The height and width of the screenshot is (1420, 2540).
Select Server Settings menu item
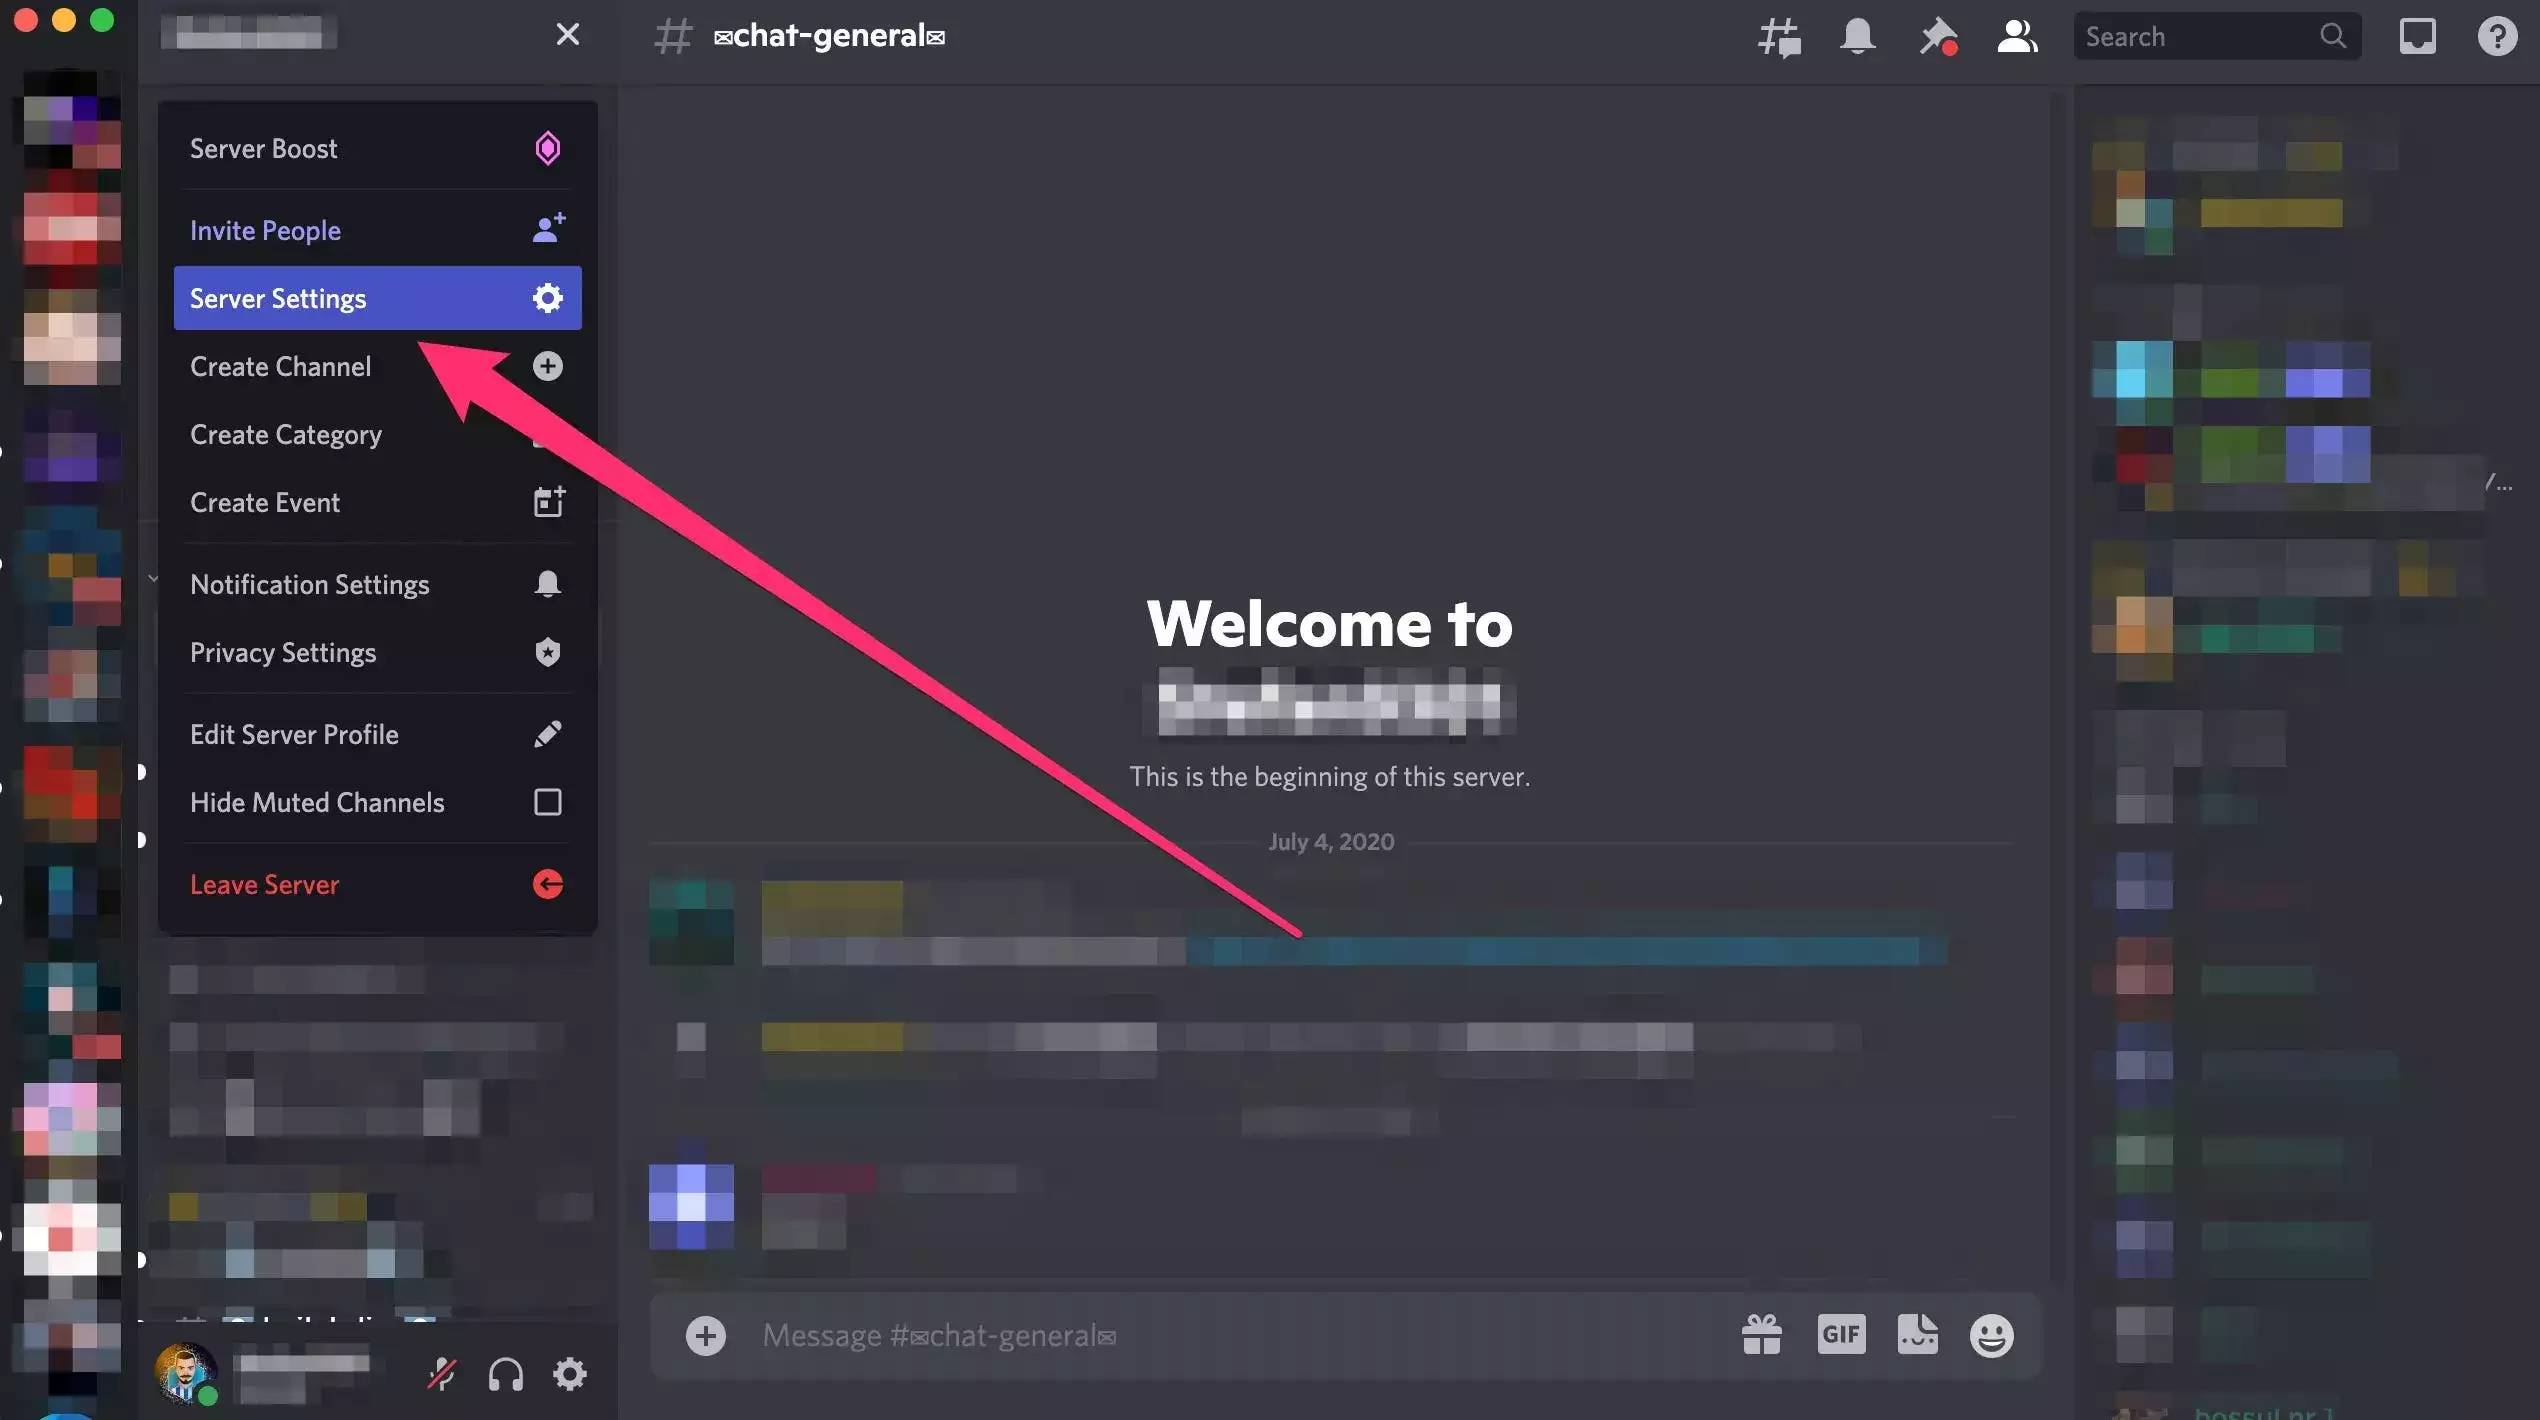377,298
